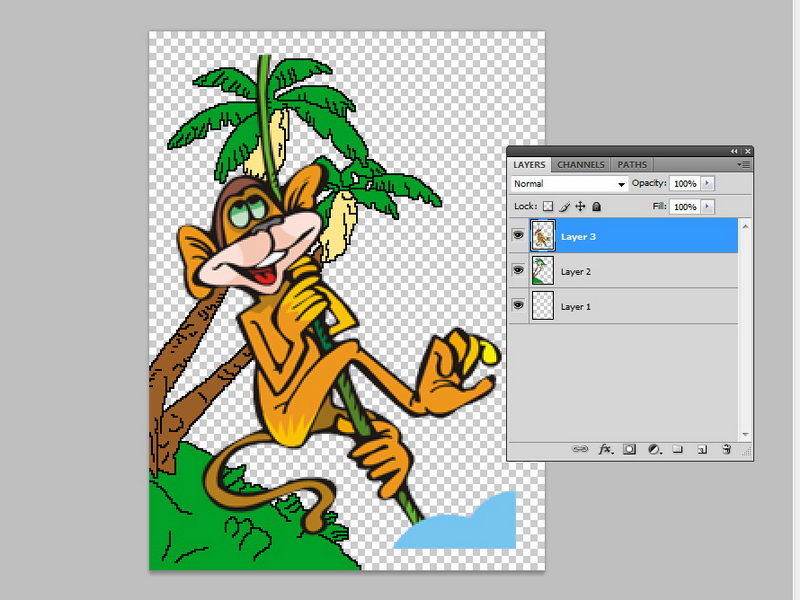Select Layer 2 thumbnail
Image resolution: width=800 pixels, height=600 pixels.
pyautogui.click(x=542, y=270)
